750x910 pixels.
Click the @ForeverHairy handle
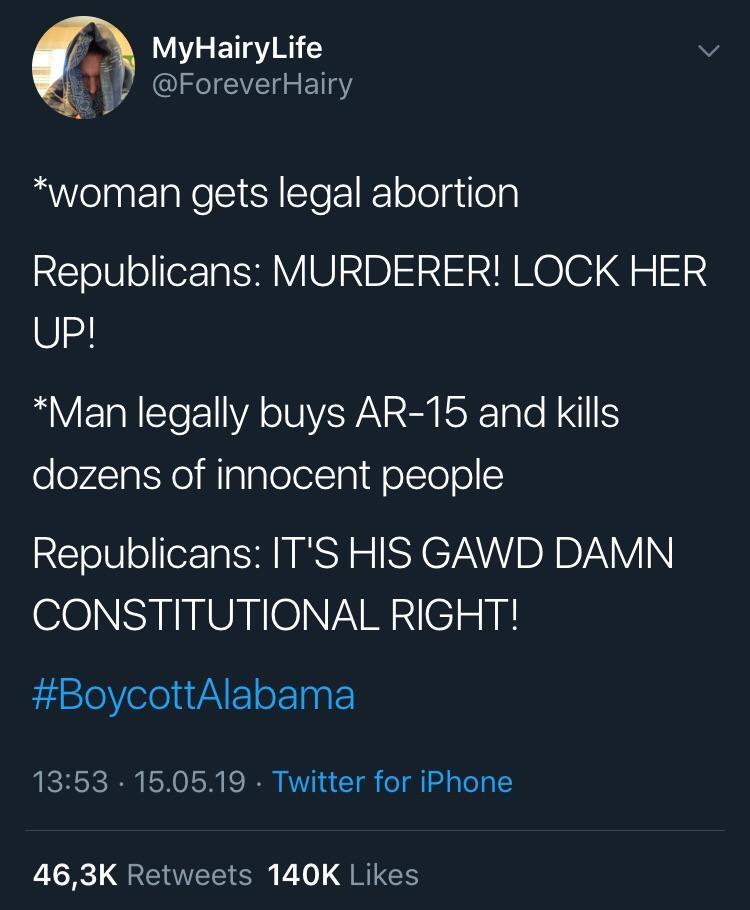pyautogui.click(x=251, y=84)
